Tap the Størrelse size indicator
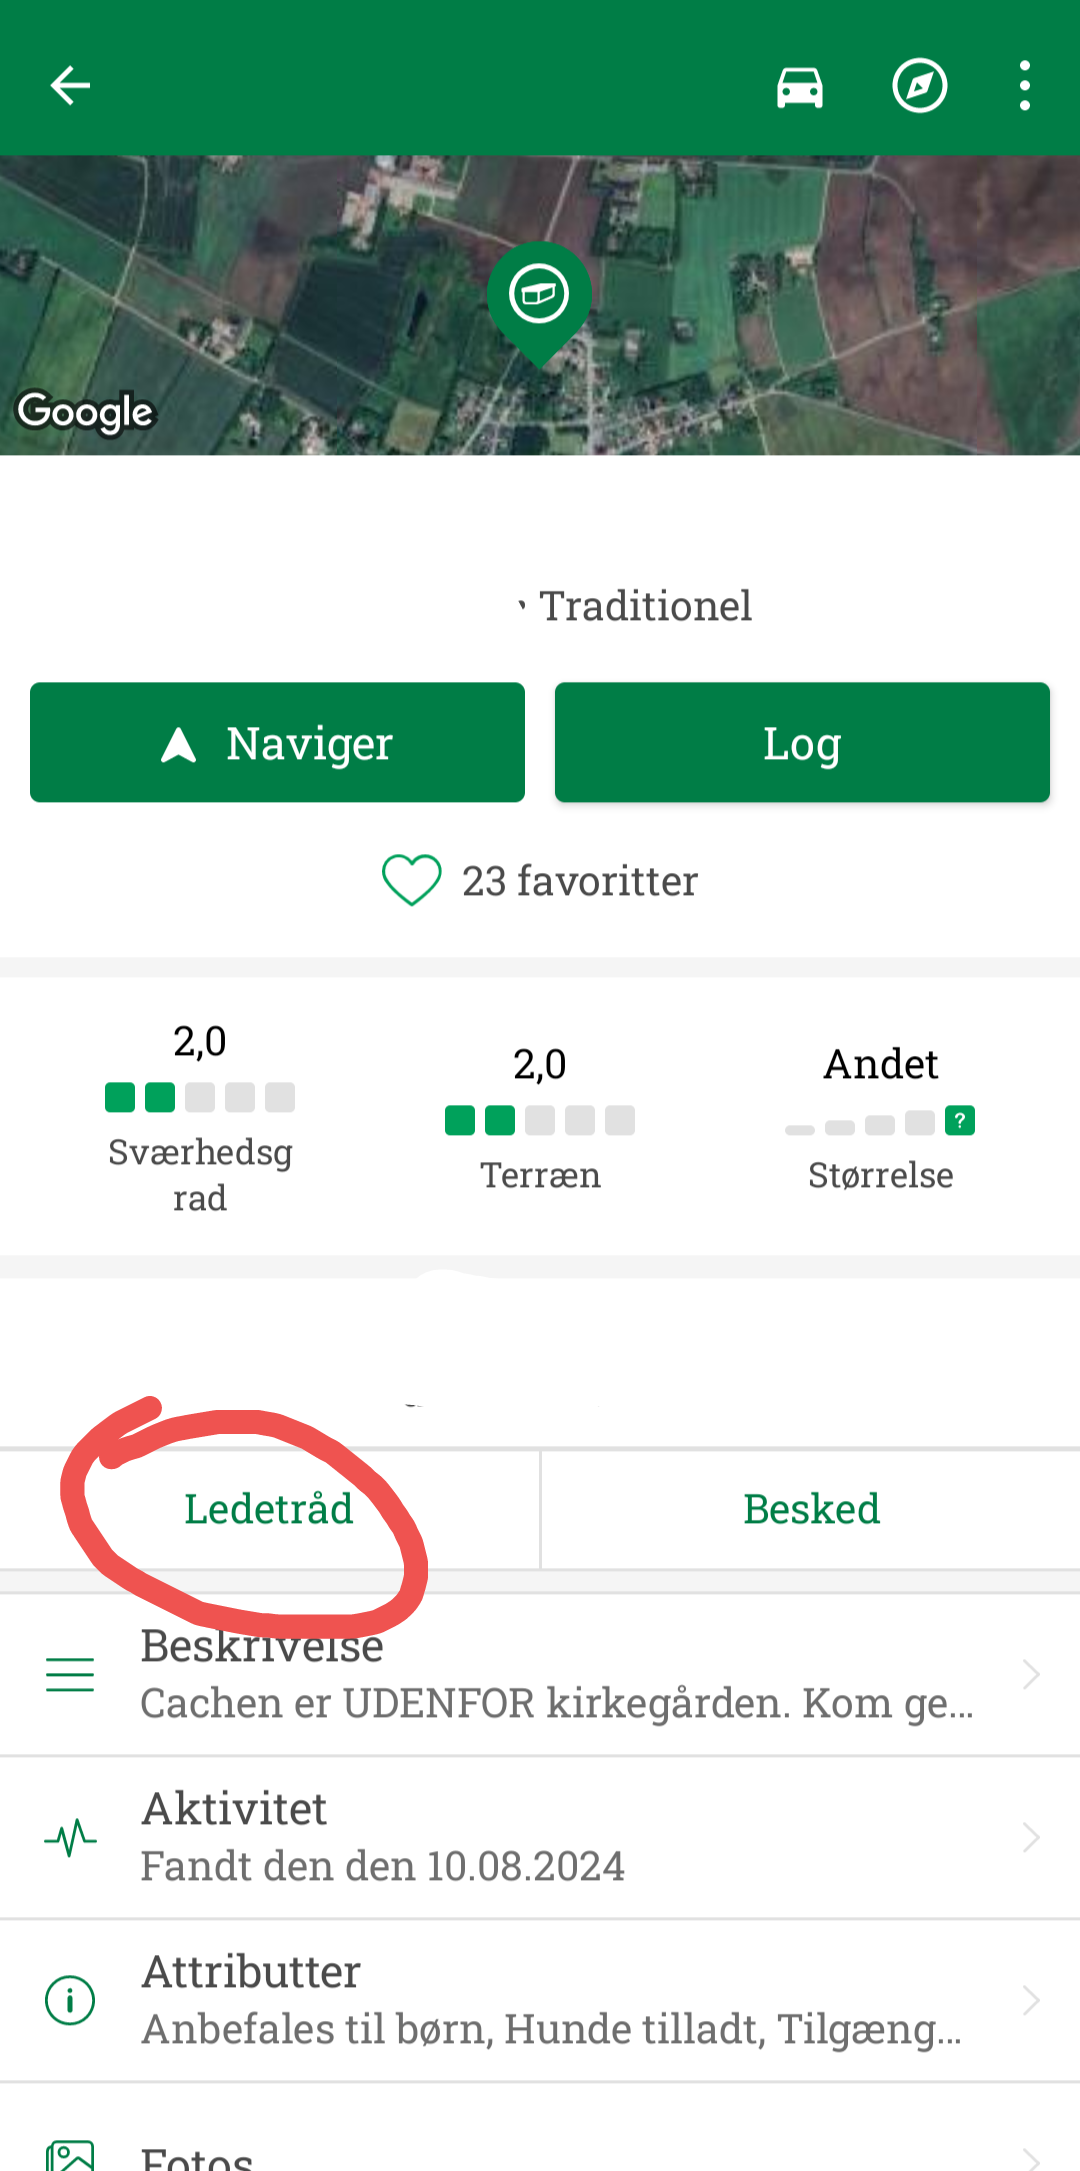The width and height of the screenshot is (1080, 2171). 880,1122
